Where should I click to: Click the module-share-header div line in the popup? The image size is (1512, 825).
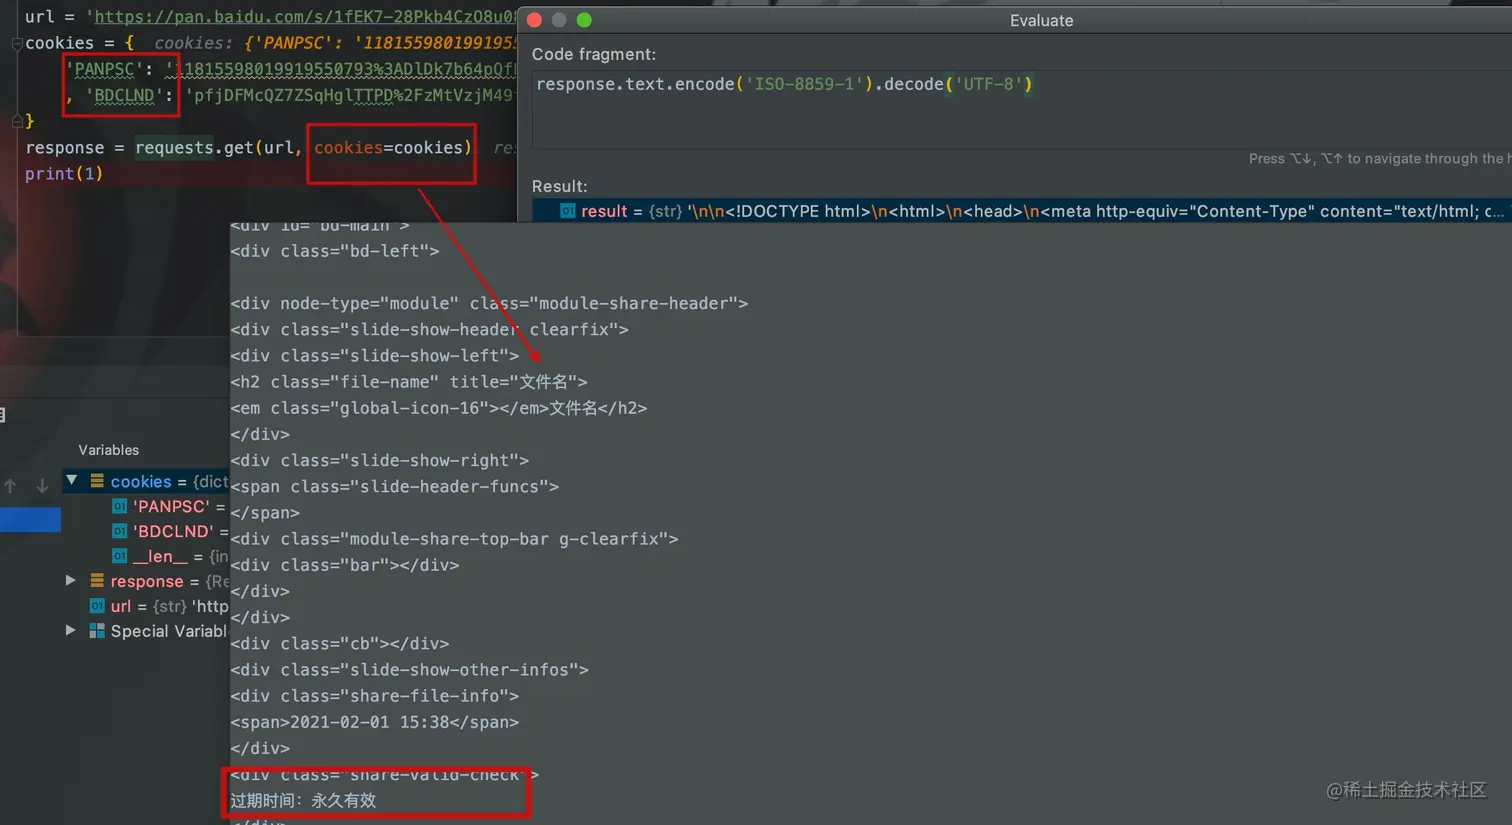(x=489, y=303)
